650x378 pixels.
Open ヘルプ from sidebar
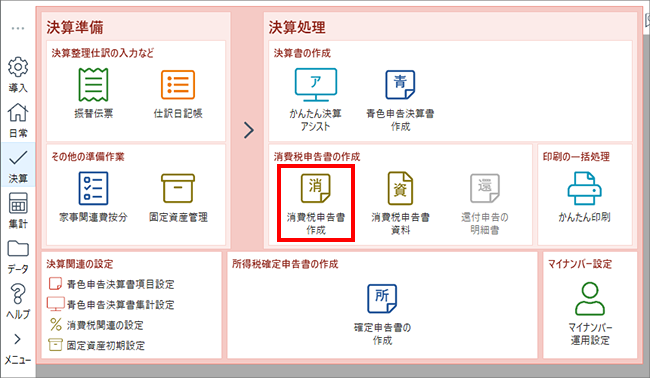pyautogui.click(x=18, y=301)
